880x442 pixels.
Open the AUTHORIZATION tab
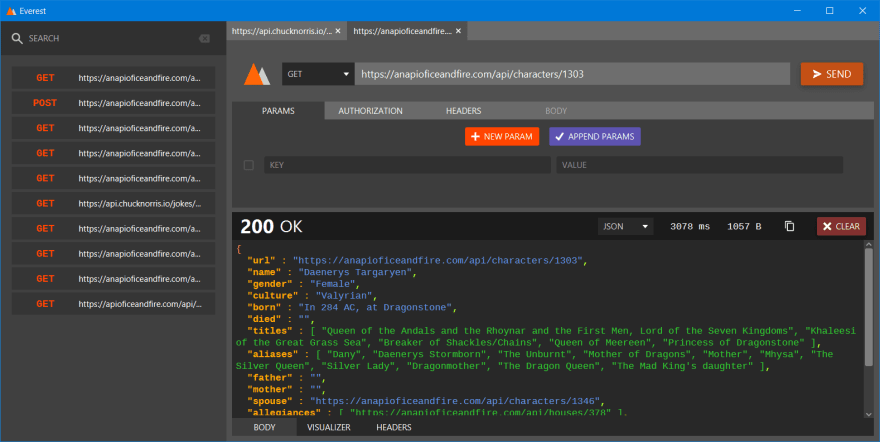click(x=370, y=110)
